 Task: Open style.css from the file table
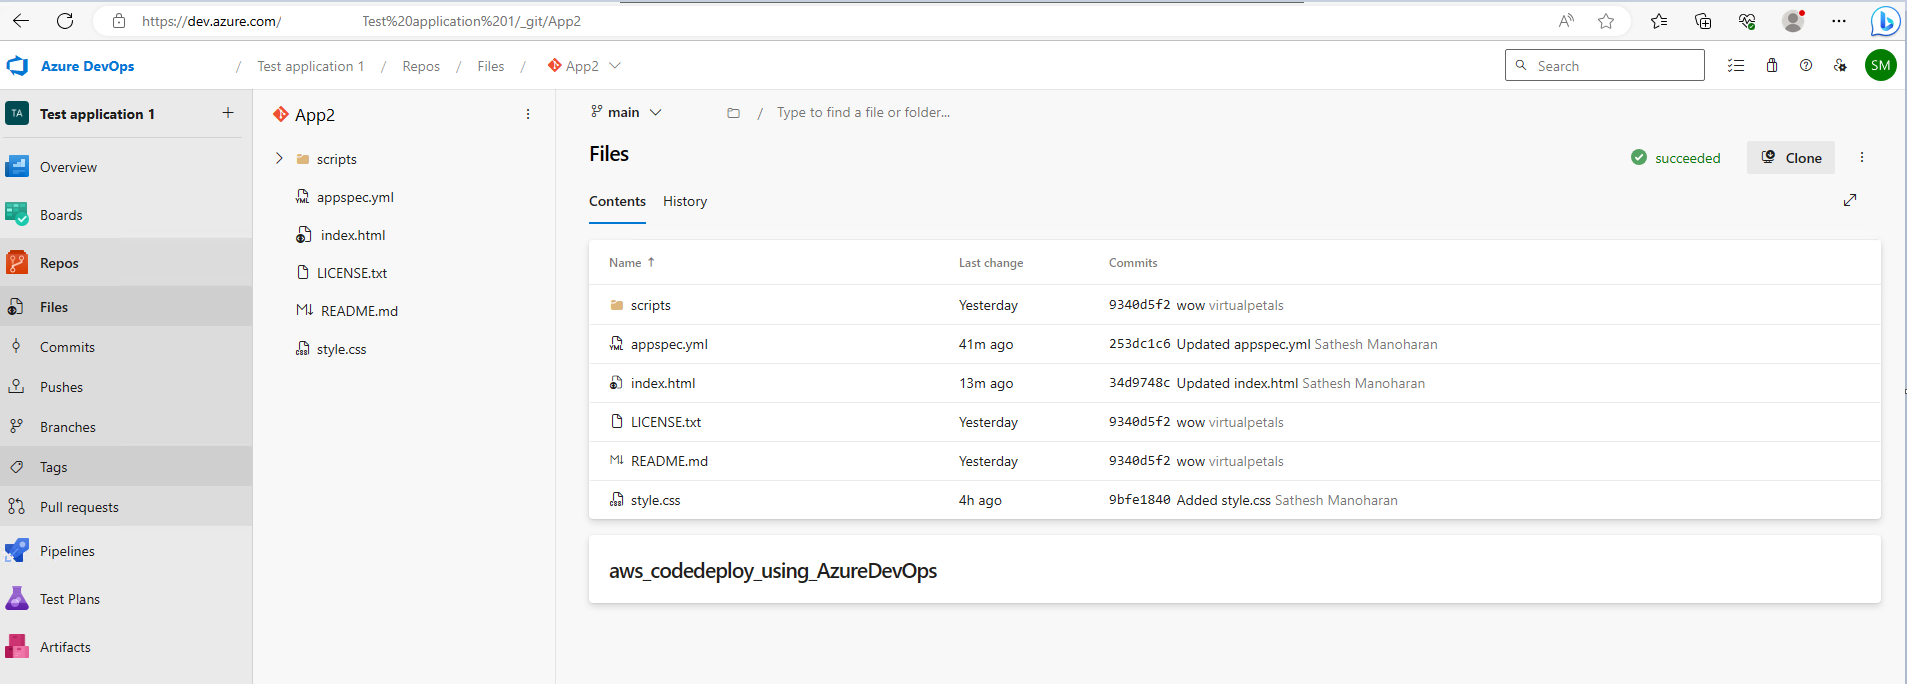click(x=655, y=500)
